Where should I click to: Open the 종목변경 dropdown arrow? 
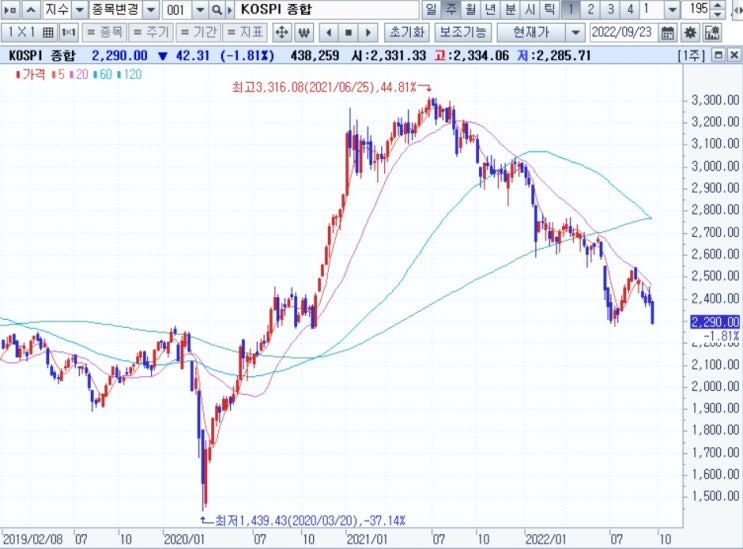tap(151, 9)
